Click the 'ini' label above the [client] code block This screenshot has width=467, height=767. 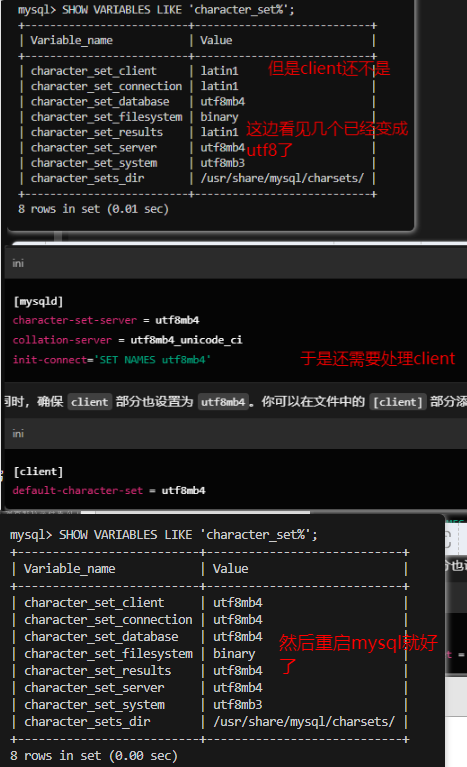[x=18, y=433]
